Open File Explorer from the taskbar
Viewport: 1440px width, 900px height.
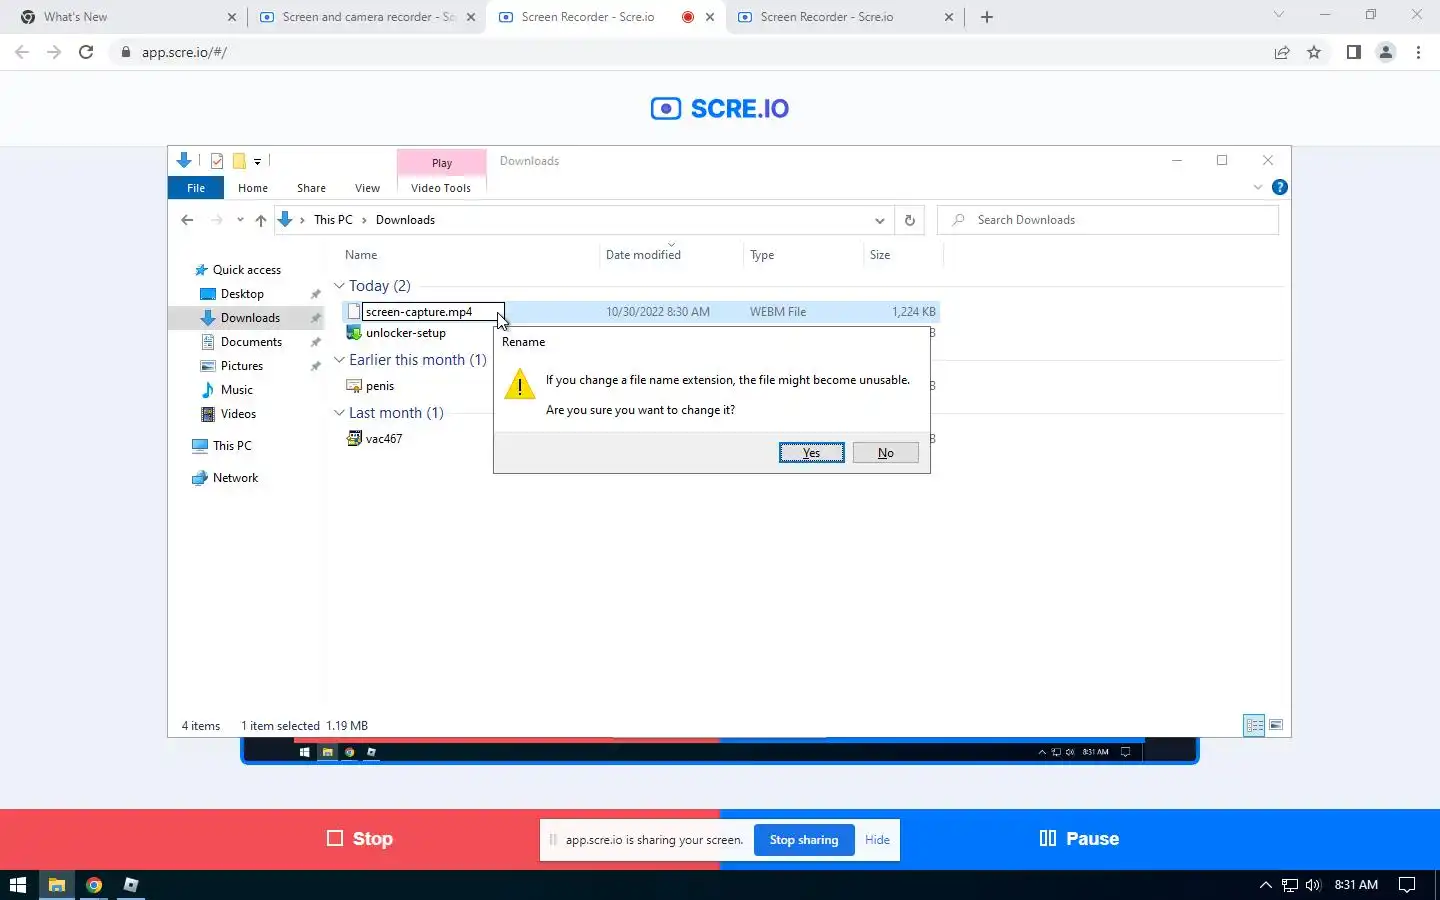point(57,885)
